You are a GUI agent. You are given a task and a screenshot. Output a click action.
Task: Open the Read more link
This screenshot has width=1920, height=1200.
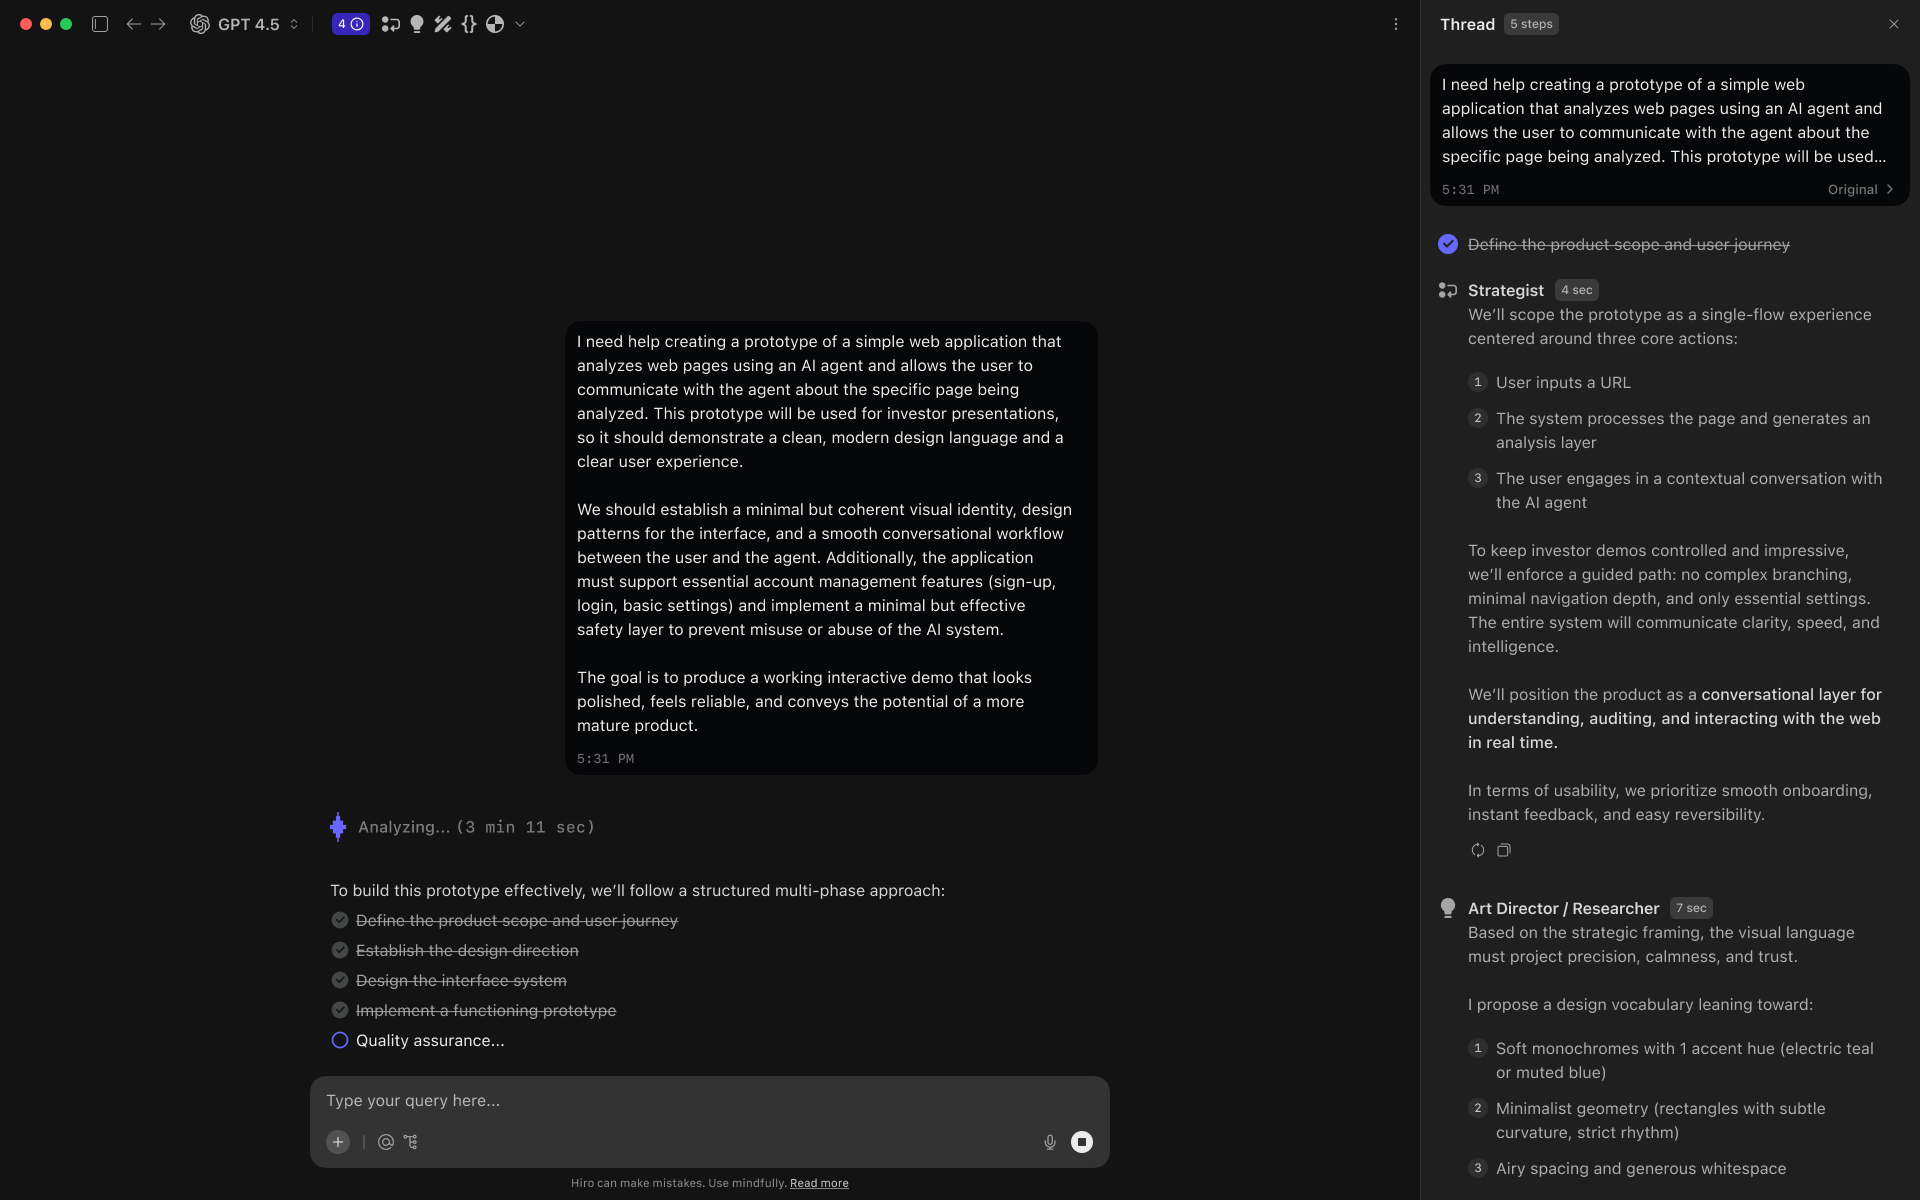click(818, 1182)
